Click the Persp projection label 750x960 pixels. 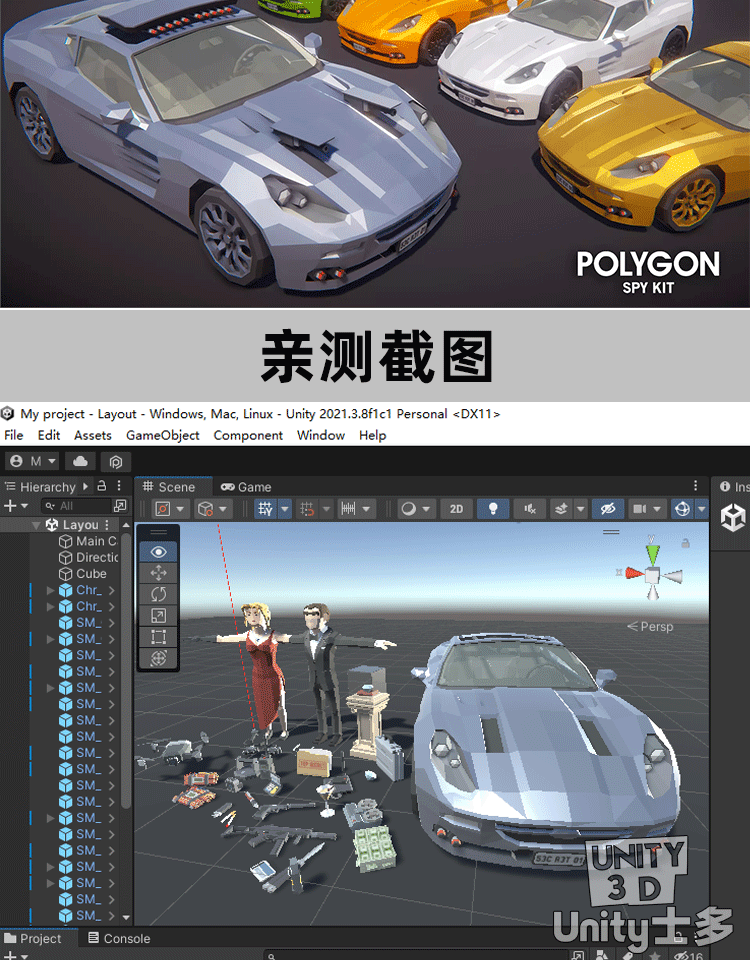[650, 626]
